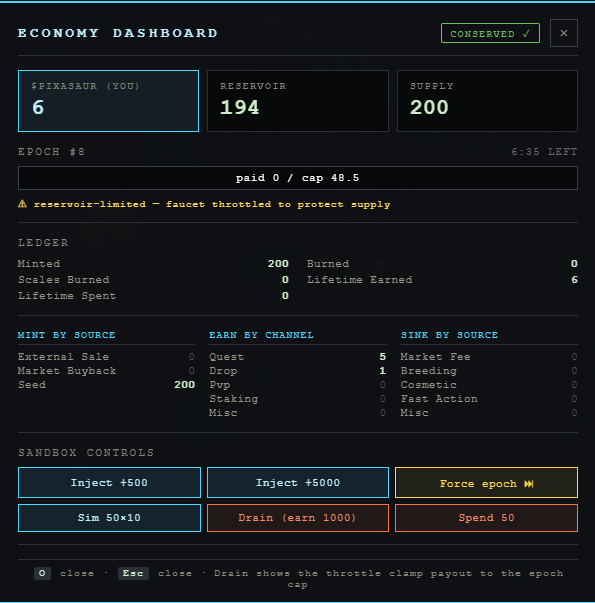Select the SUPPLY 200 card

point(487,101)
